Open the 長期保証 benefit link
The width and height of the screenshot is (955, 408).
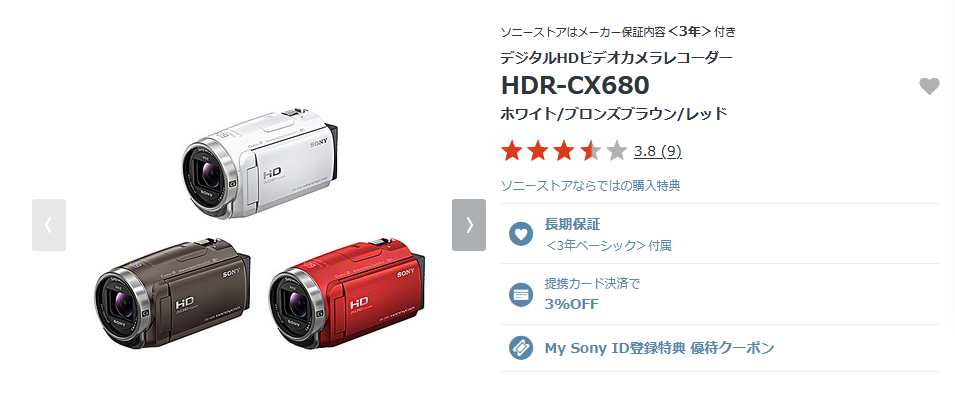[x=572, y=224]
